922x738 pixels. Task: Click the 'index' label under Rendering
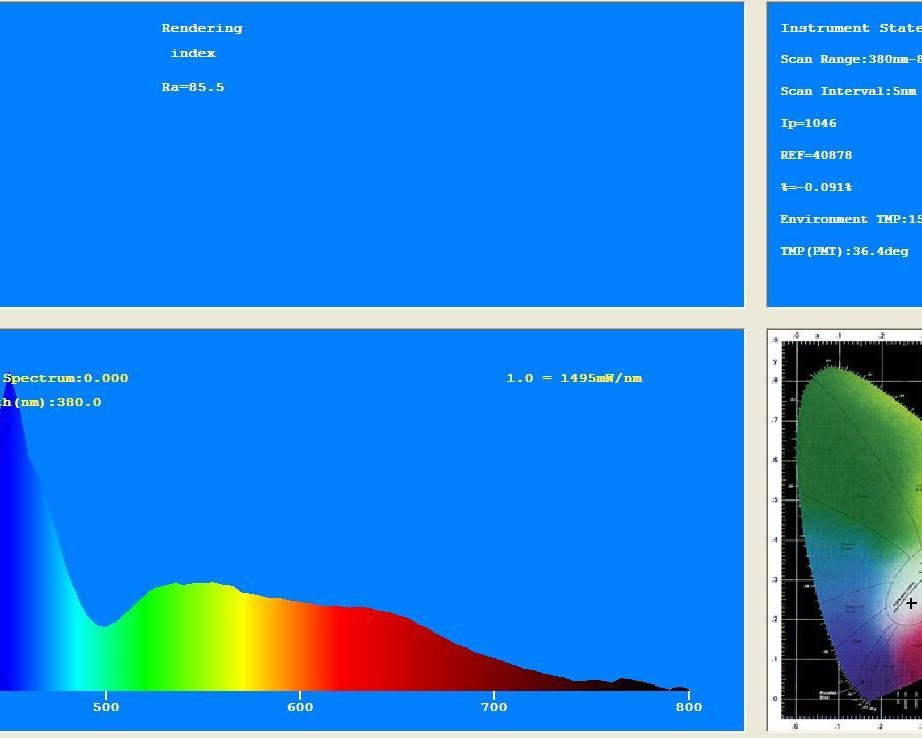(193, 53)
